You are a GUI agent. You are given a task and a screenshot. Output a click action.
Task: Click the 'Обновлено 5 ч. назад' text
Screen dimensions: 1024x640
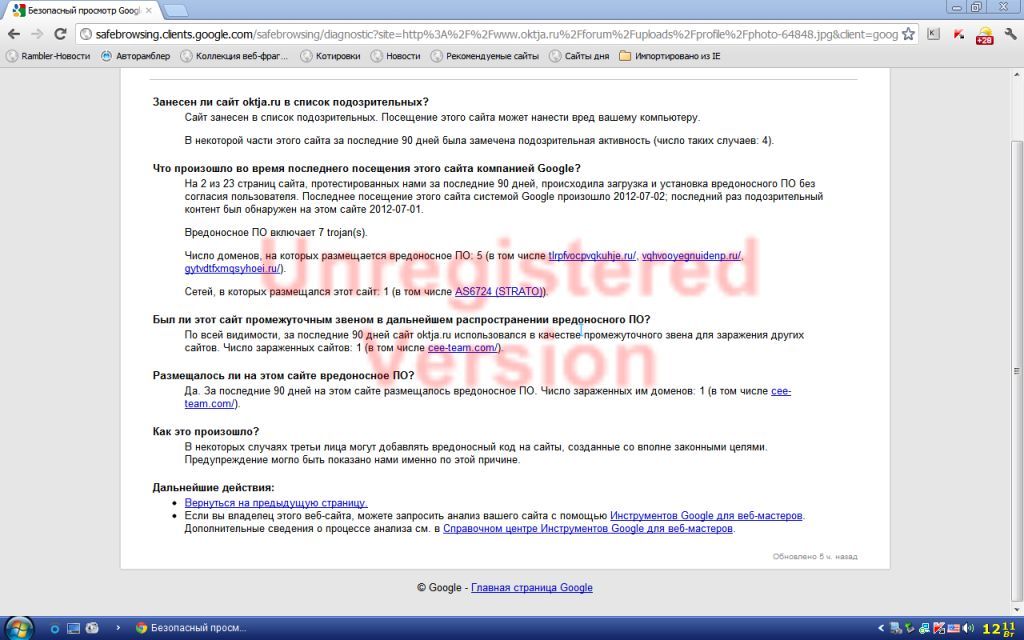pos(814,556)
